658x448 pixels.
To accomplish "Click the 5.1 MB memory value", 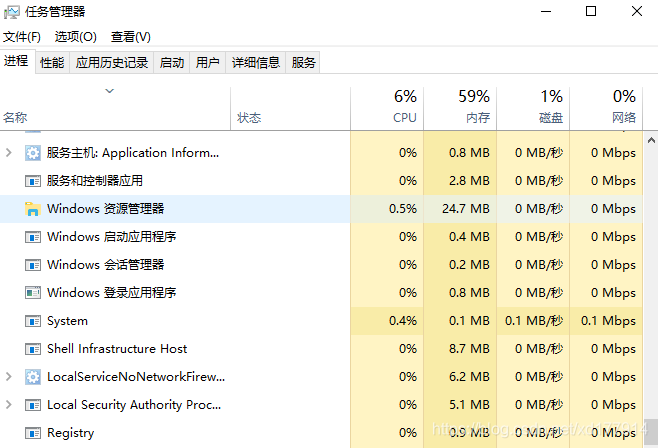I will (469, 405).
